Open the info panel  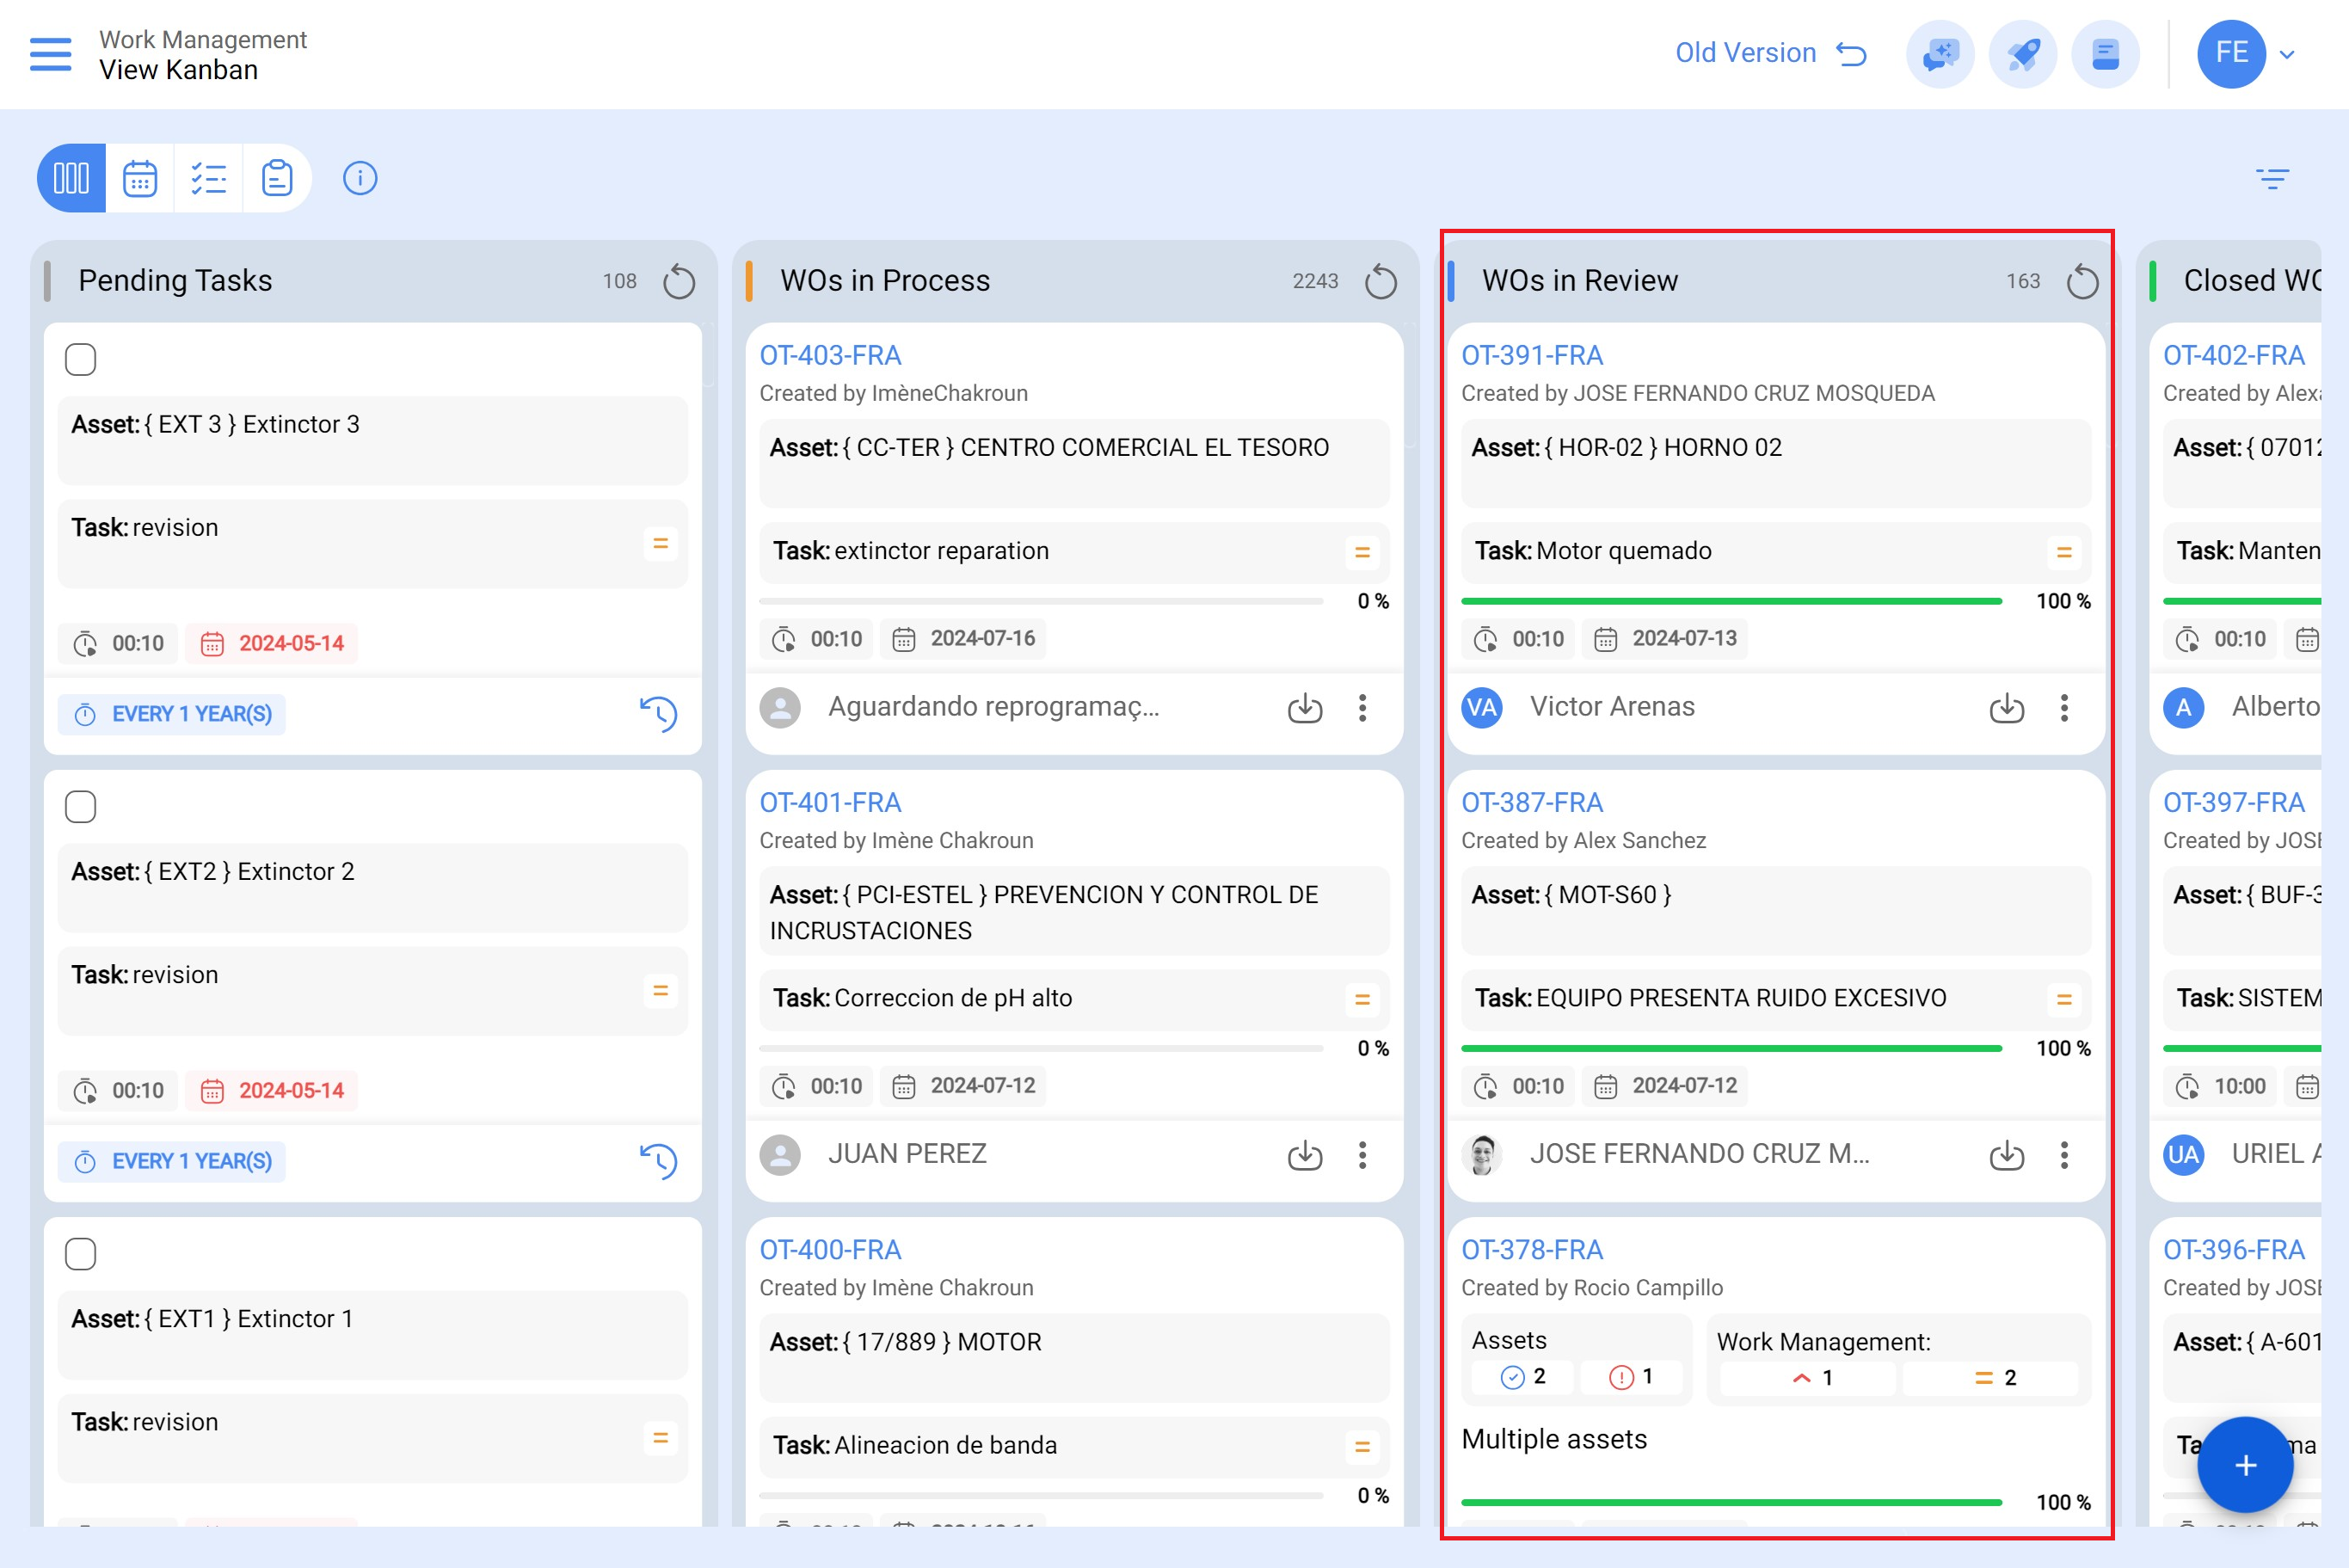(359, 178)
